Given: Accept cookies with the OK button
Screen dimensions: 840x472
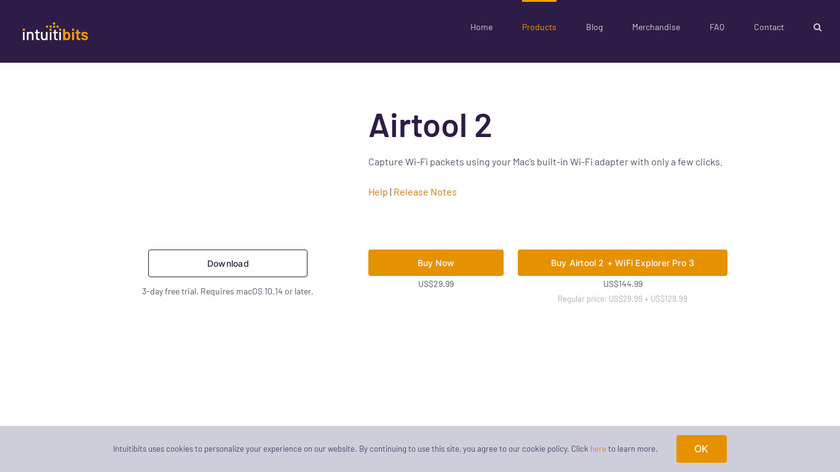Looking at the screenshot, I should pyautogui.click(x=701, y=449).
